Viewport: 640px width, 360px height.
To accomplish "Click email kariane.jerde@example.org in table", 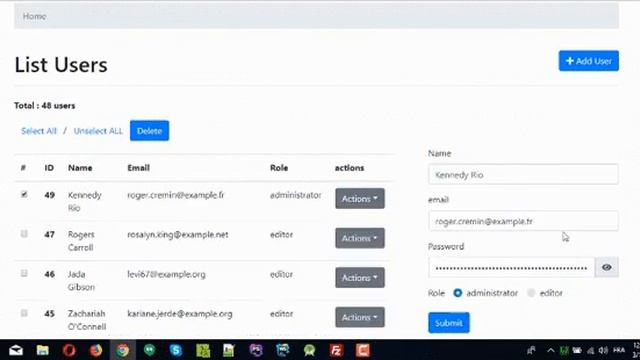I will (180, 314).
